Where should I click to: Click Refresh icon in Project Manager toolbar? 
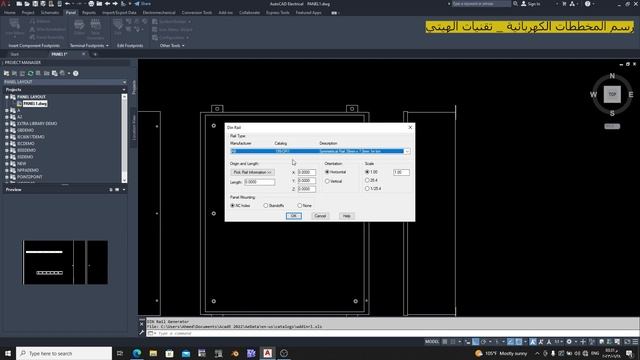click(30, 73)
